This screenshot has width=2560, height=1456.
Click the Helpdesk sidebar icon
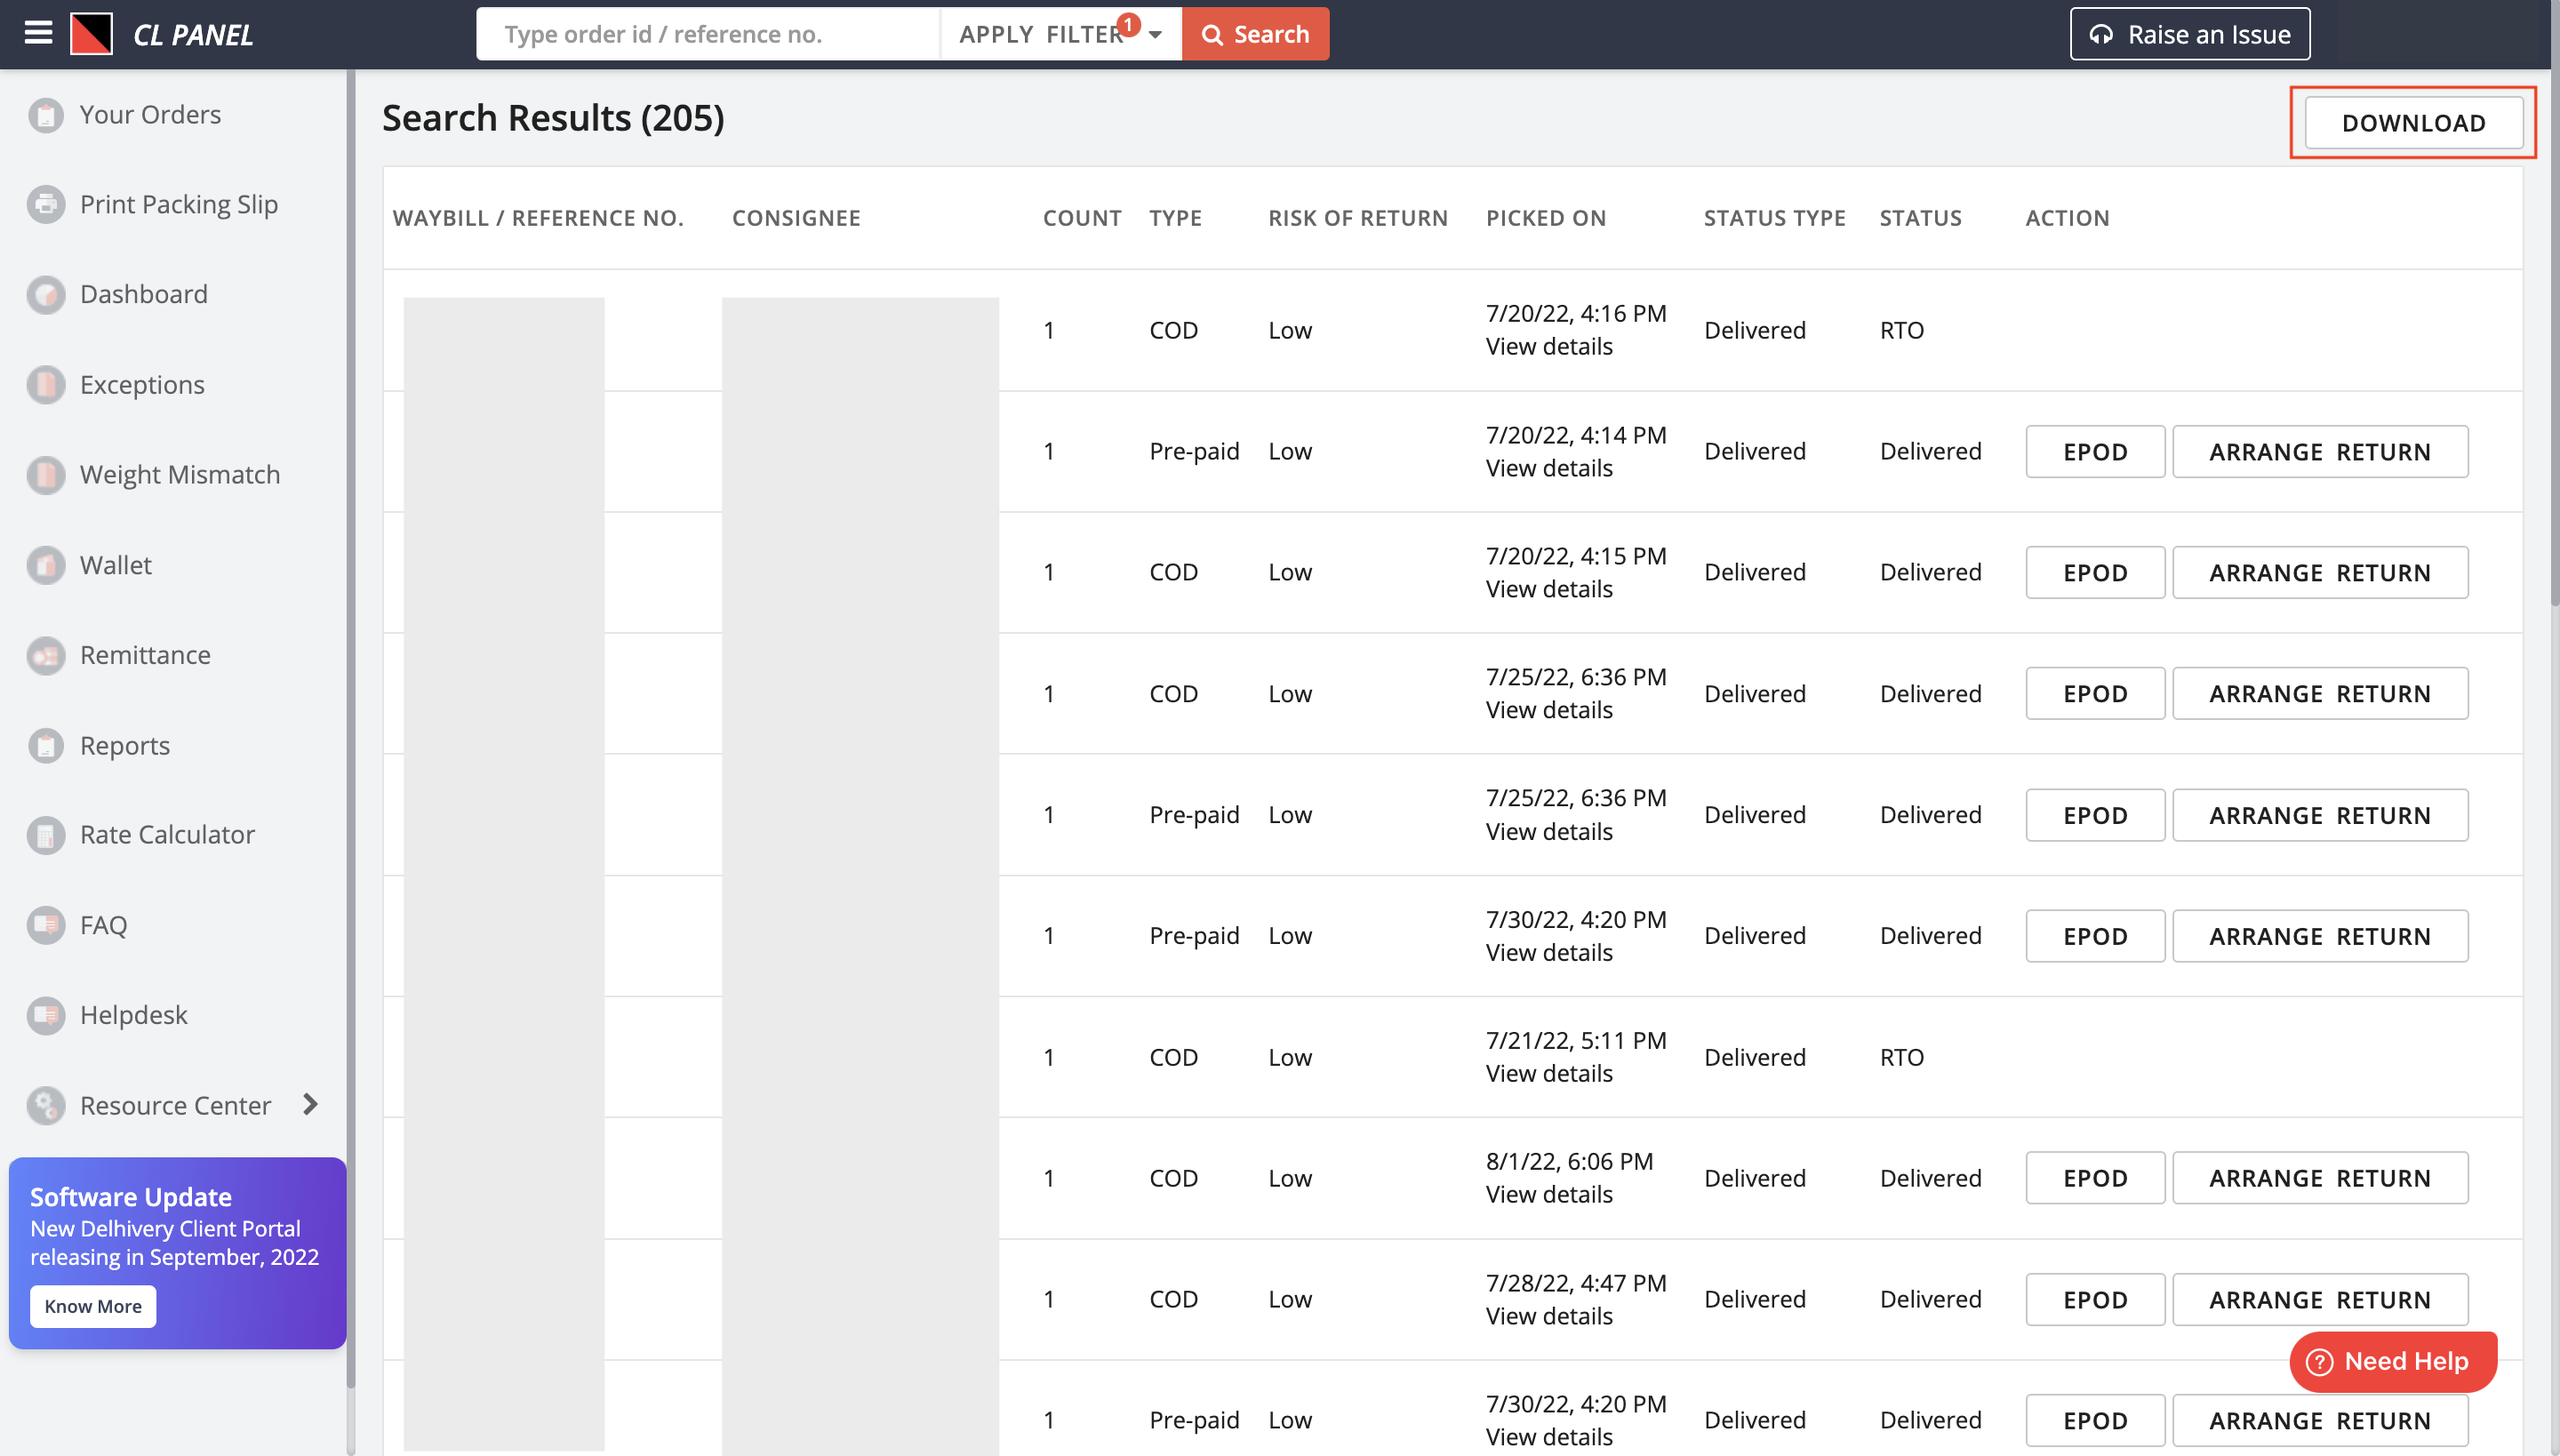coord(45,1012)
